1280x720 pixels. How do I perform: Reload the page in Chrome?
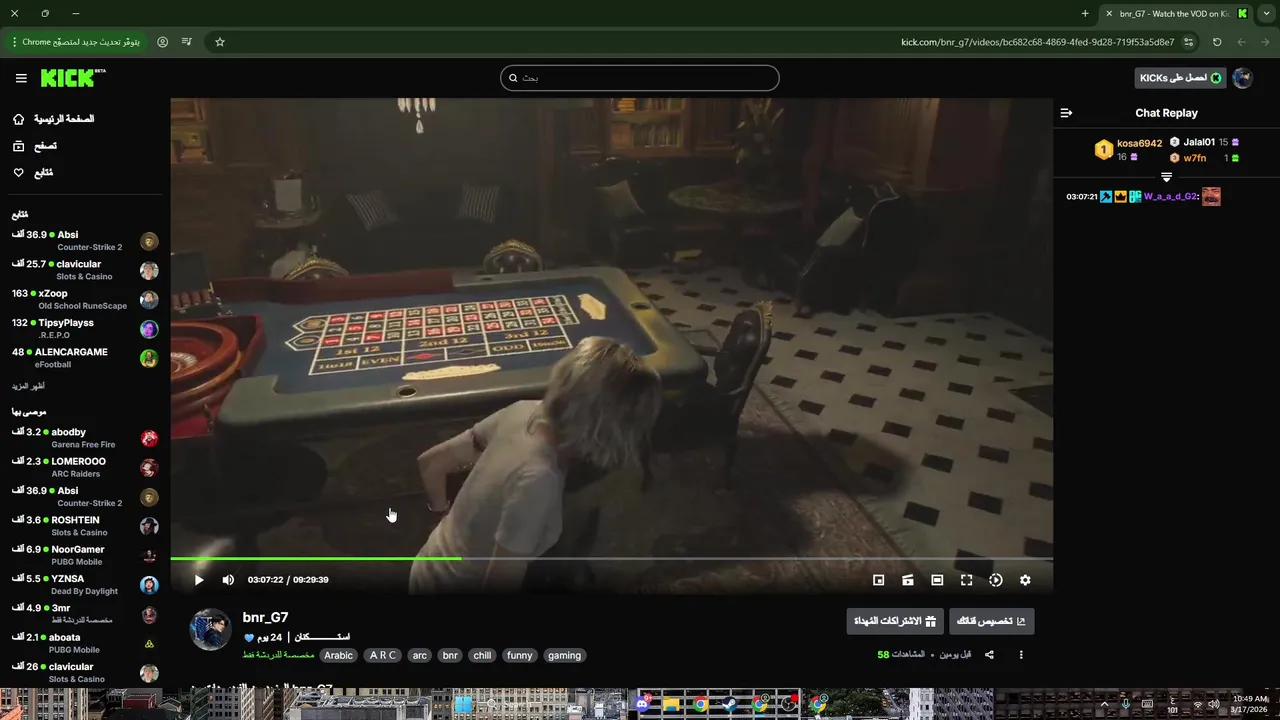[1217, 42]
